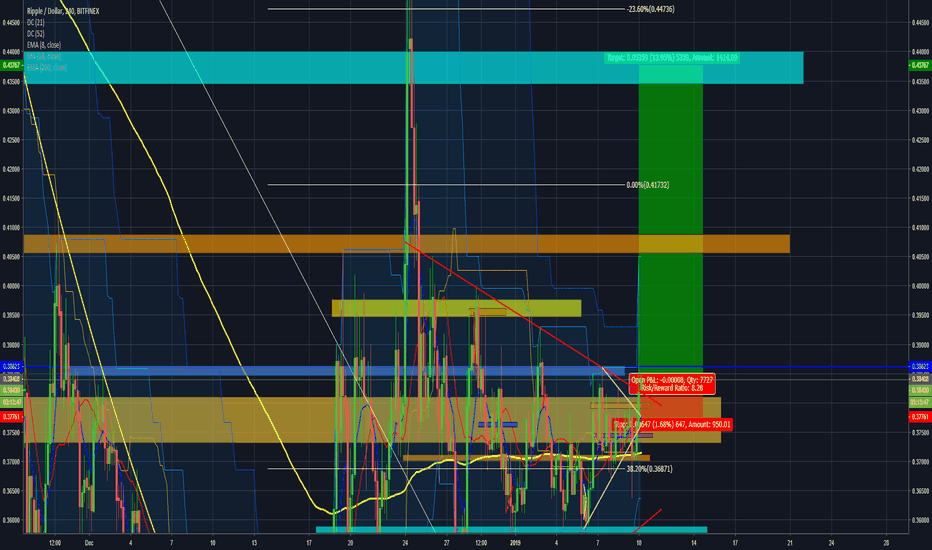This screenshot has height=550, width=932.
Task: Click the Ripple / Dollar BITFINEX symbol title
Action: pos(63,11)
